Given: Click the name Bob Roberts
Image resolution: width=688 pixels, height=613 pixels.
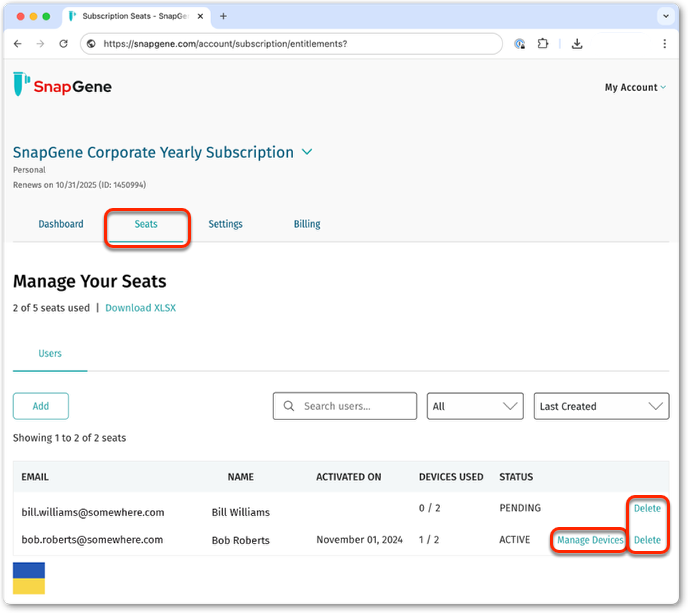Looking at the screenshot, I should [x=240, y=540].
